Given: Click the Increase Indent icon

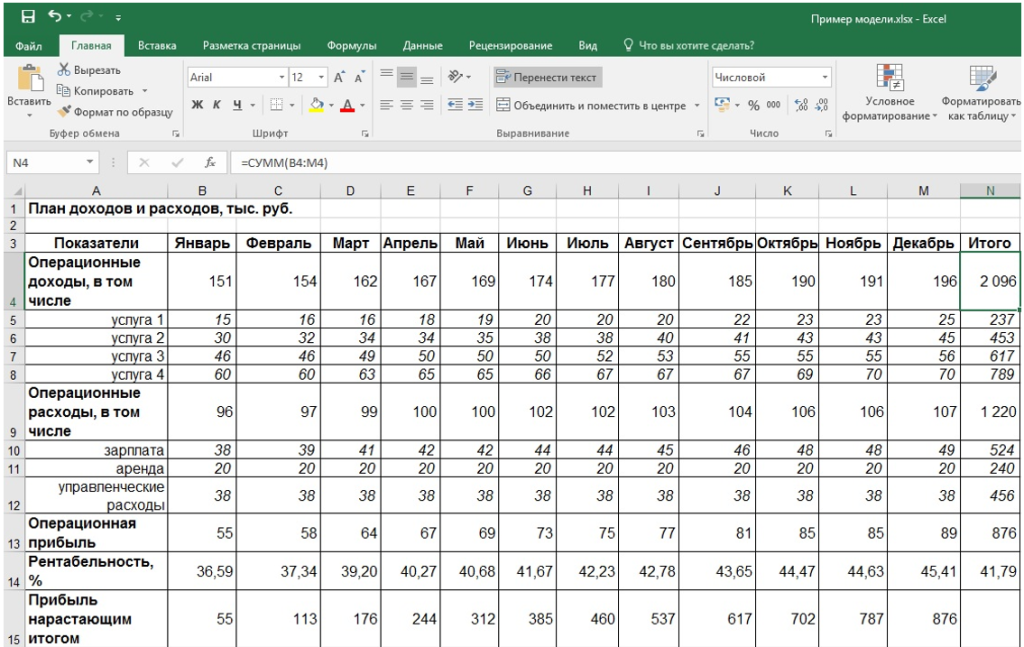Looking at the screenshot, I should pos(475,105).
